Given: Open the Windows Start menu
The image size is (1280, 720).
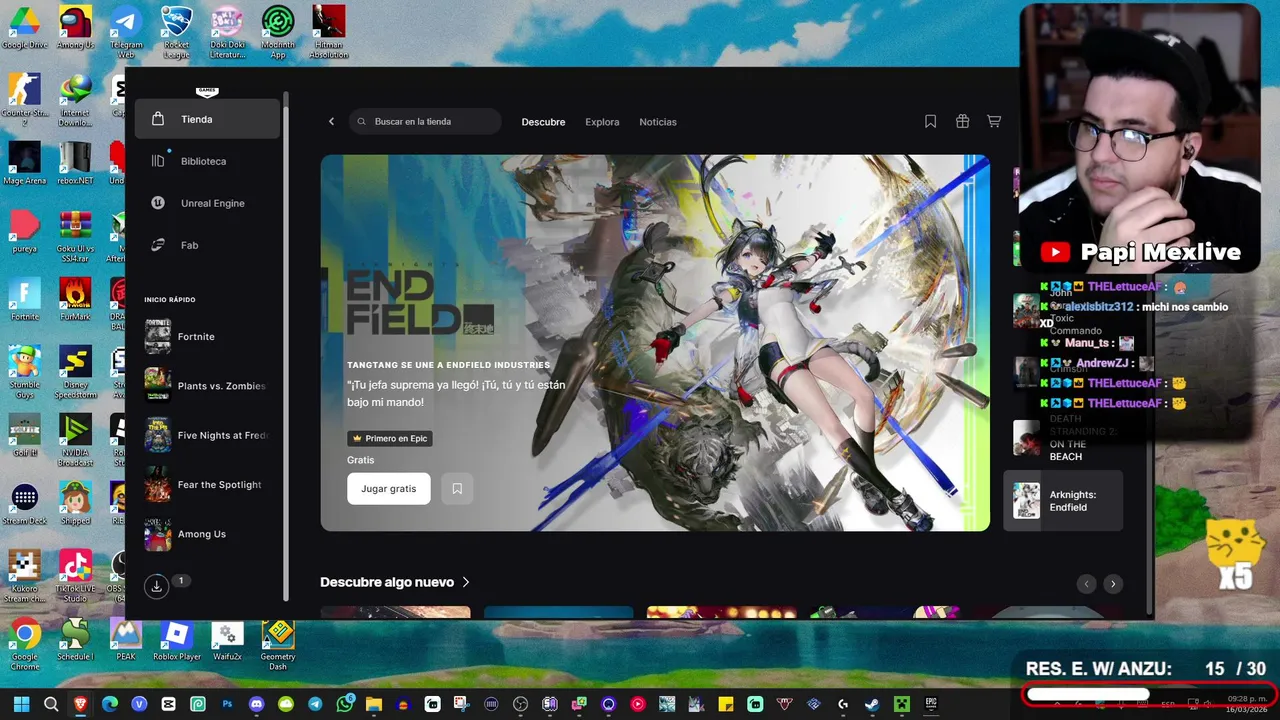Looking at the screenshot, I should tap(21, 704).
